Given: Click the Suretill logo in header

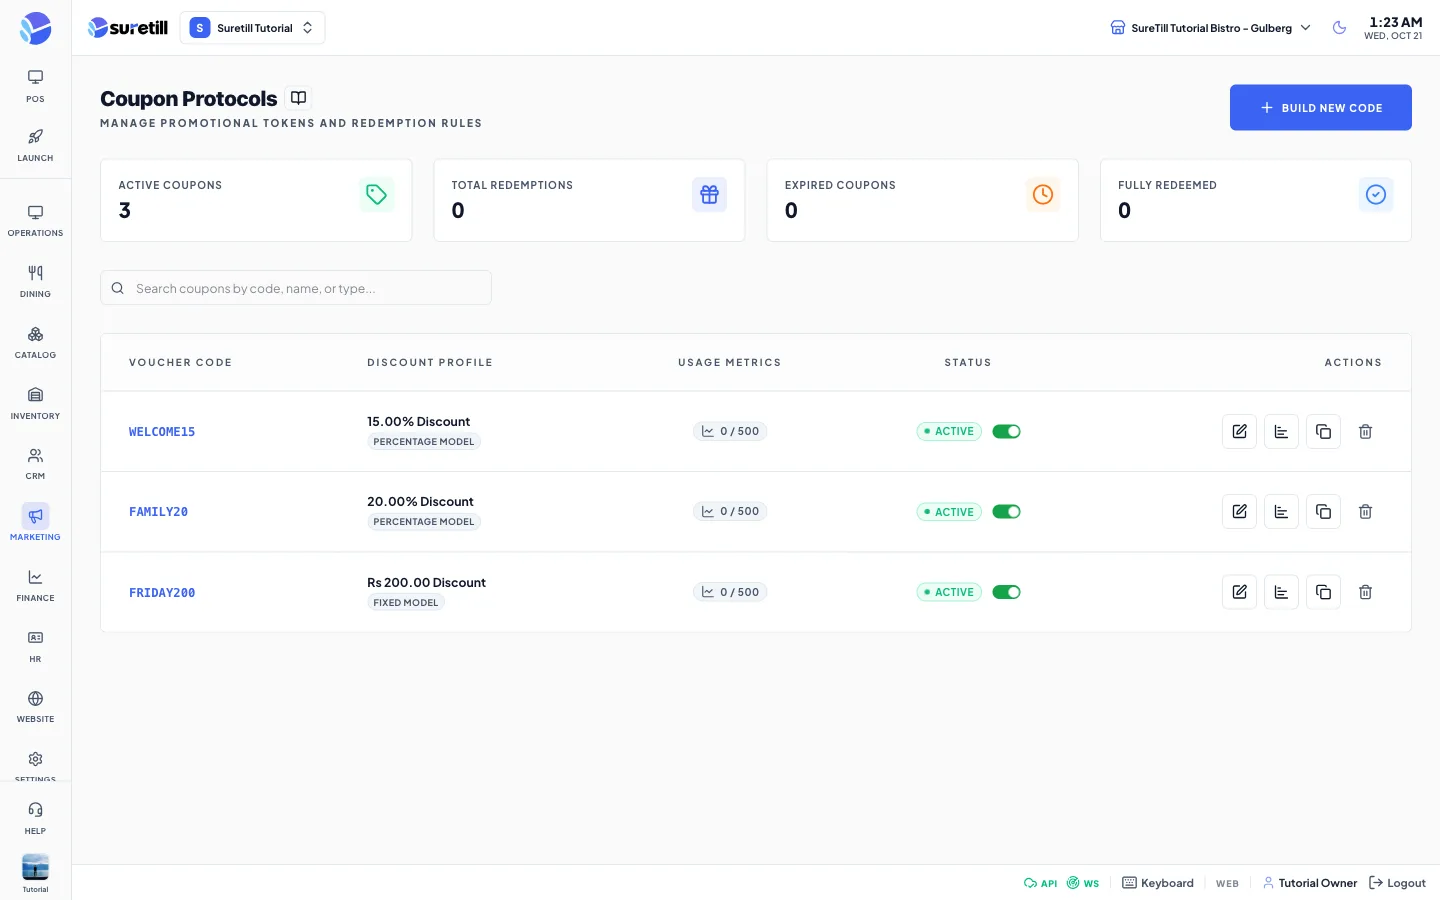Looking at the screenshot, I should click(127, 28).
